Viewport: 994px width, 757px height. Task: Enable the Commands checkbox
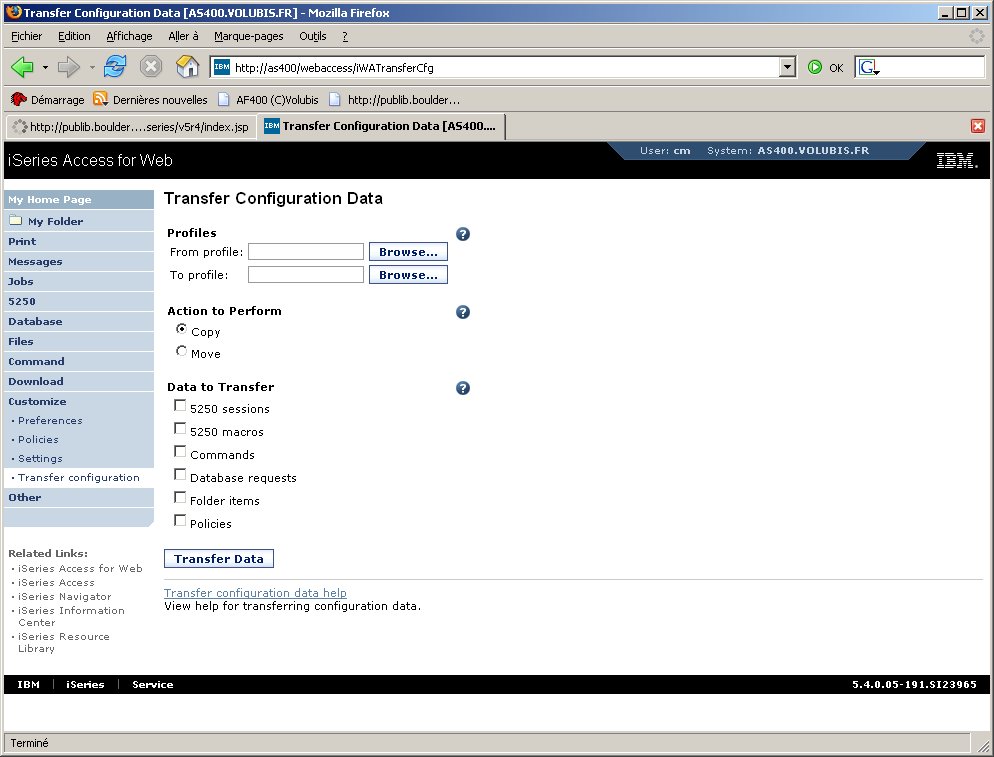(180, 451)
